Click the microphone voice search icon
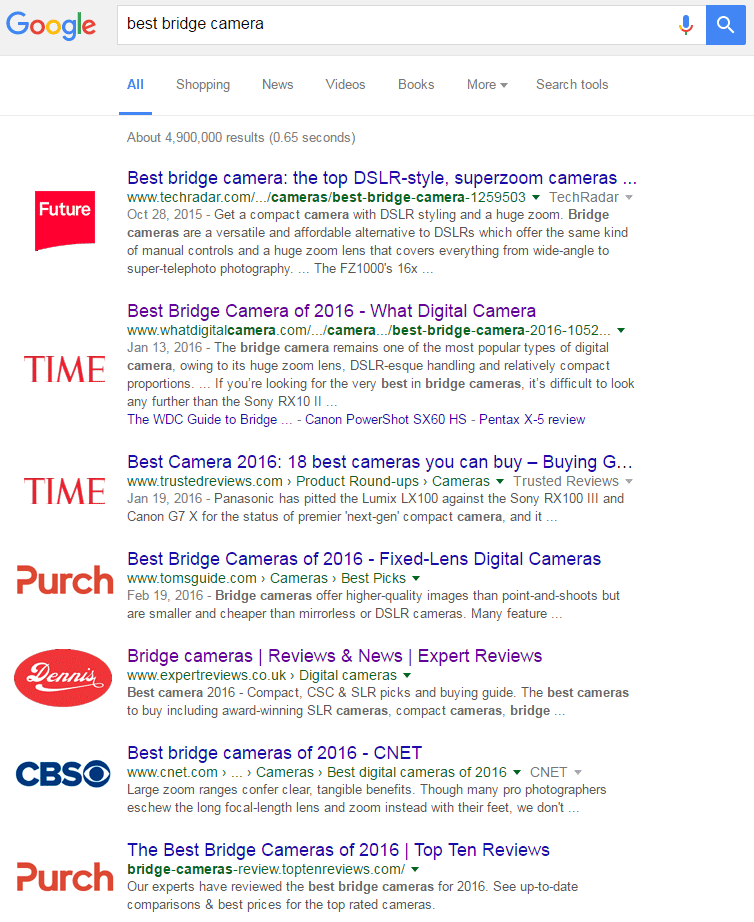This screenshot has height=922, width=754. [x=685, y=25]
